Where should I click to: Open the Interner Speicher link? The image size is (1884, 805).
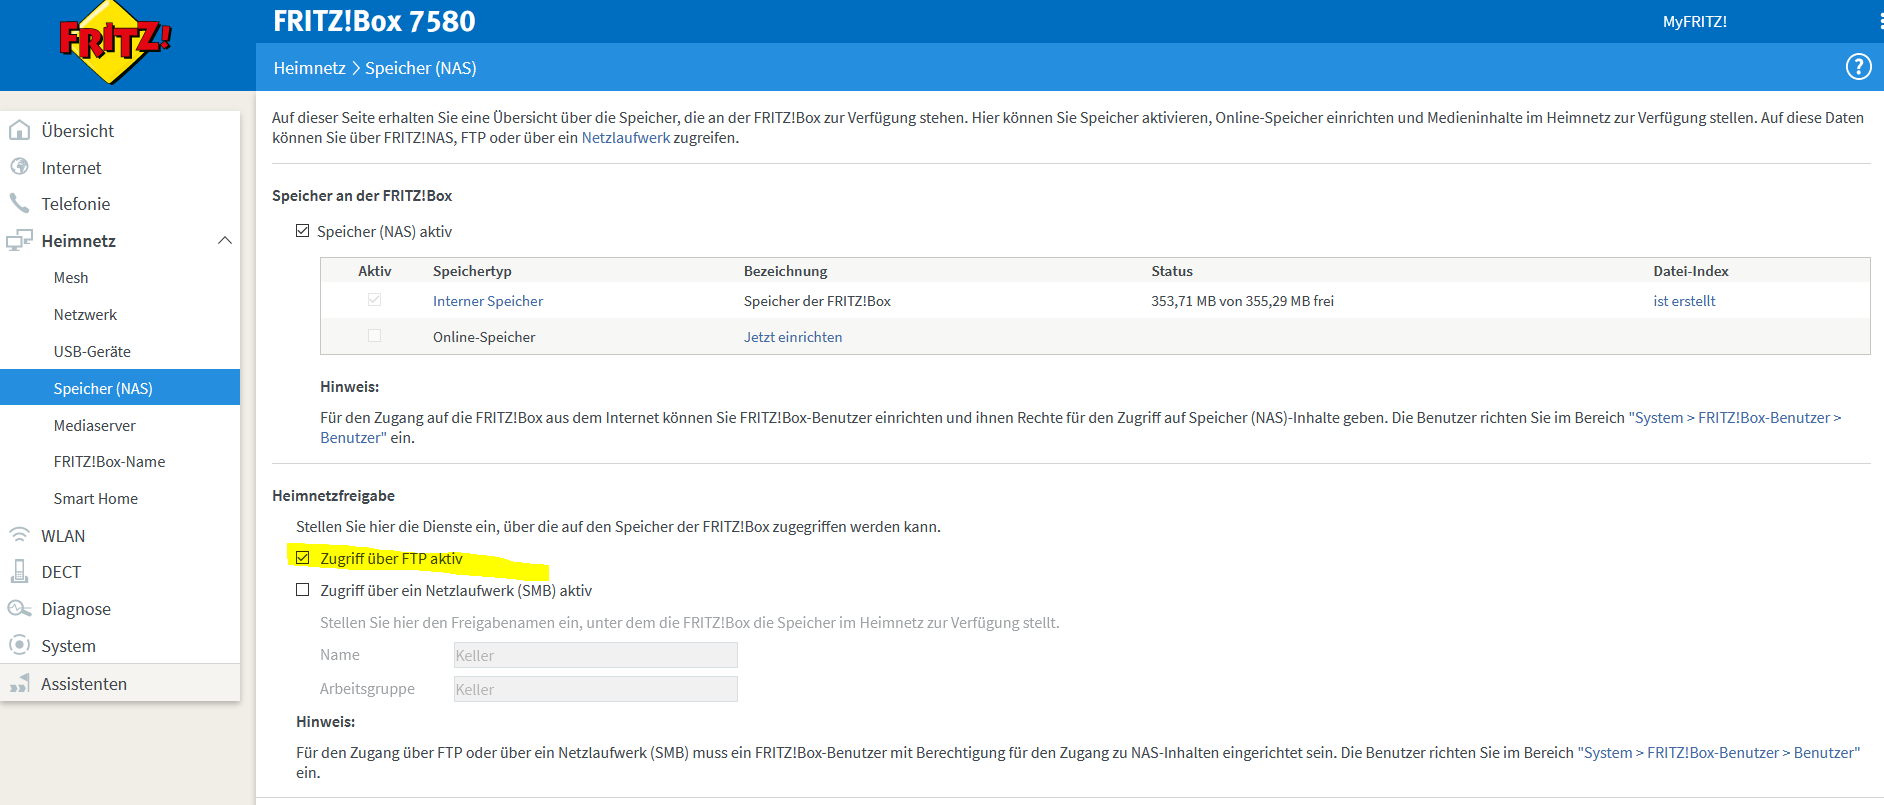[488, 300]
